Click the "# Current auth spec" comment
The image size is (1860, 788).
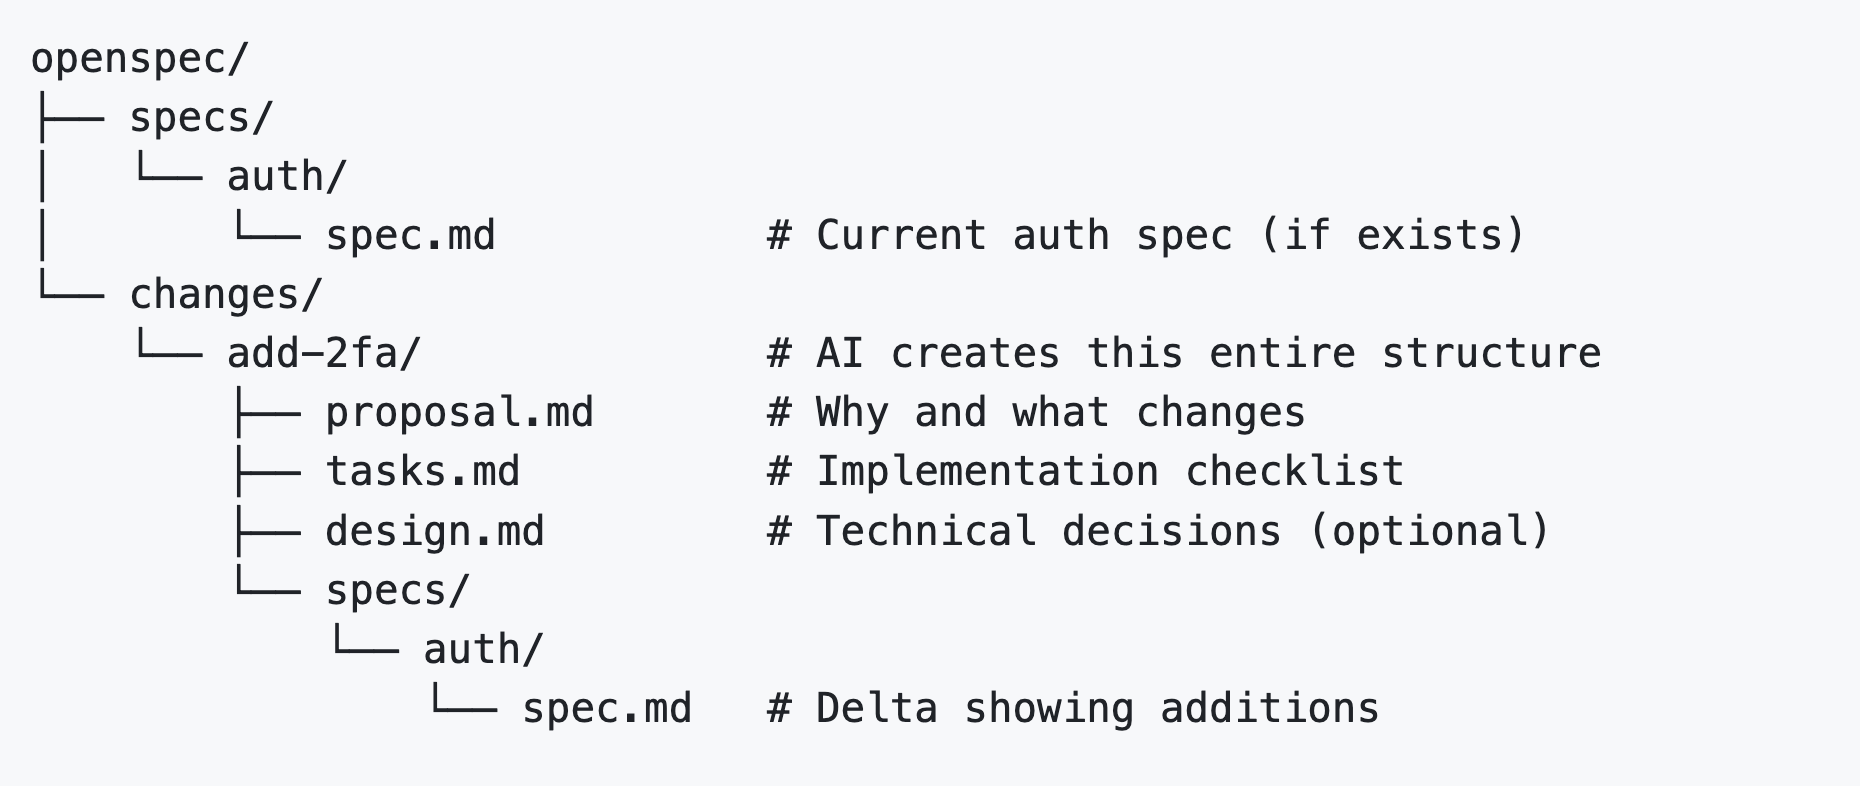click(x=1000, y=236)
